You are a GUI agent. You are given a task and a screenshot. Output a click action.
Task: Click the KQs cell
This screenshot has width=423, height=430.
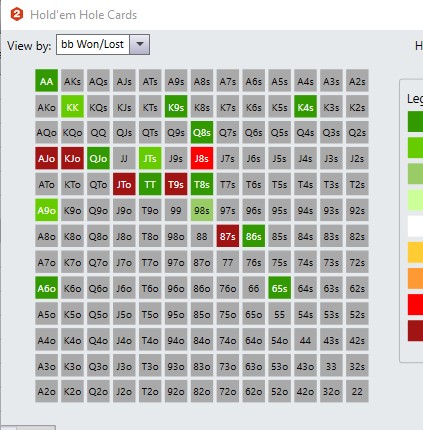pos(98,107)
